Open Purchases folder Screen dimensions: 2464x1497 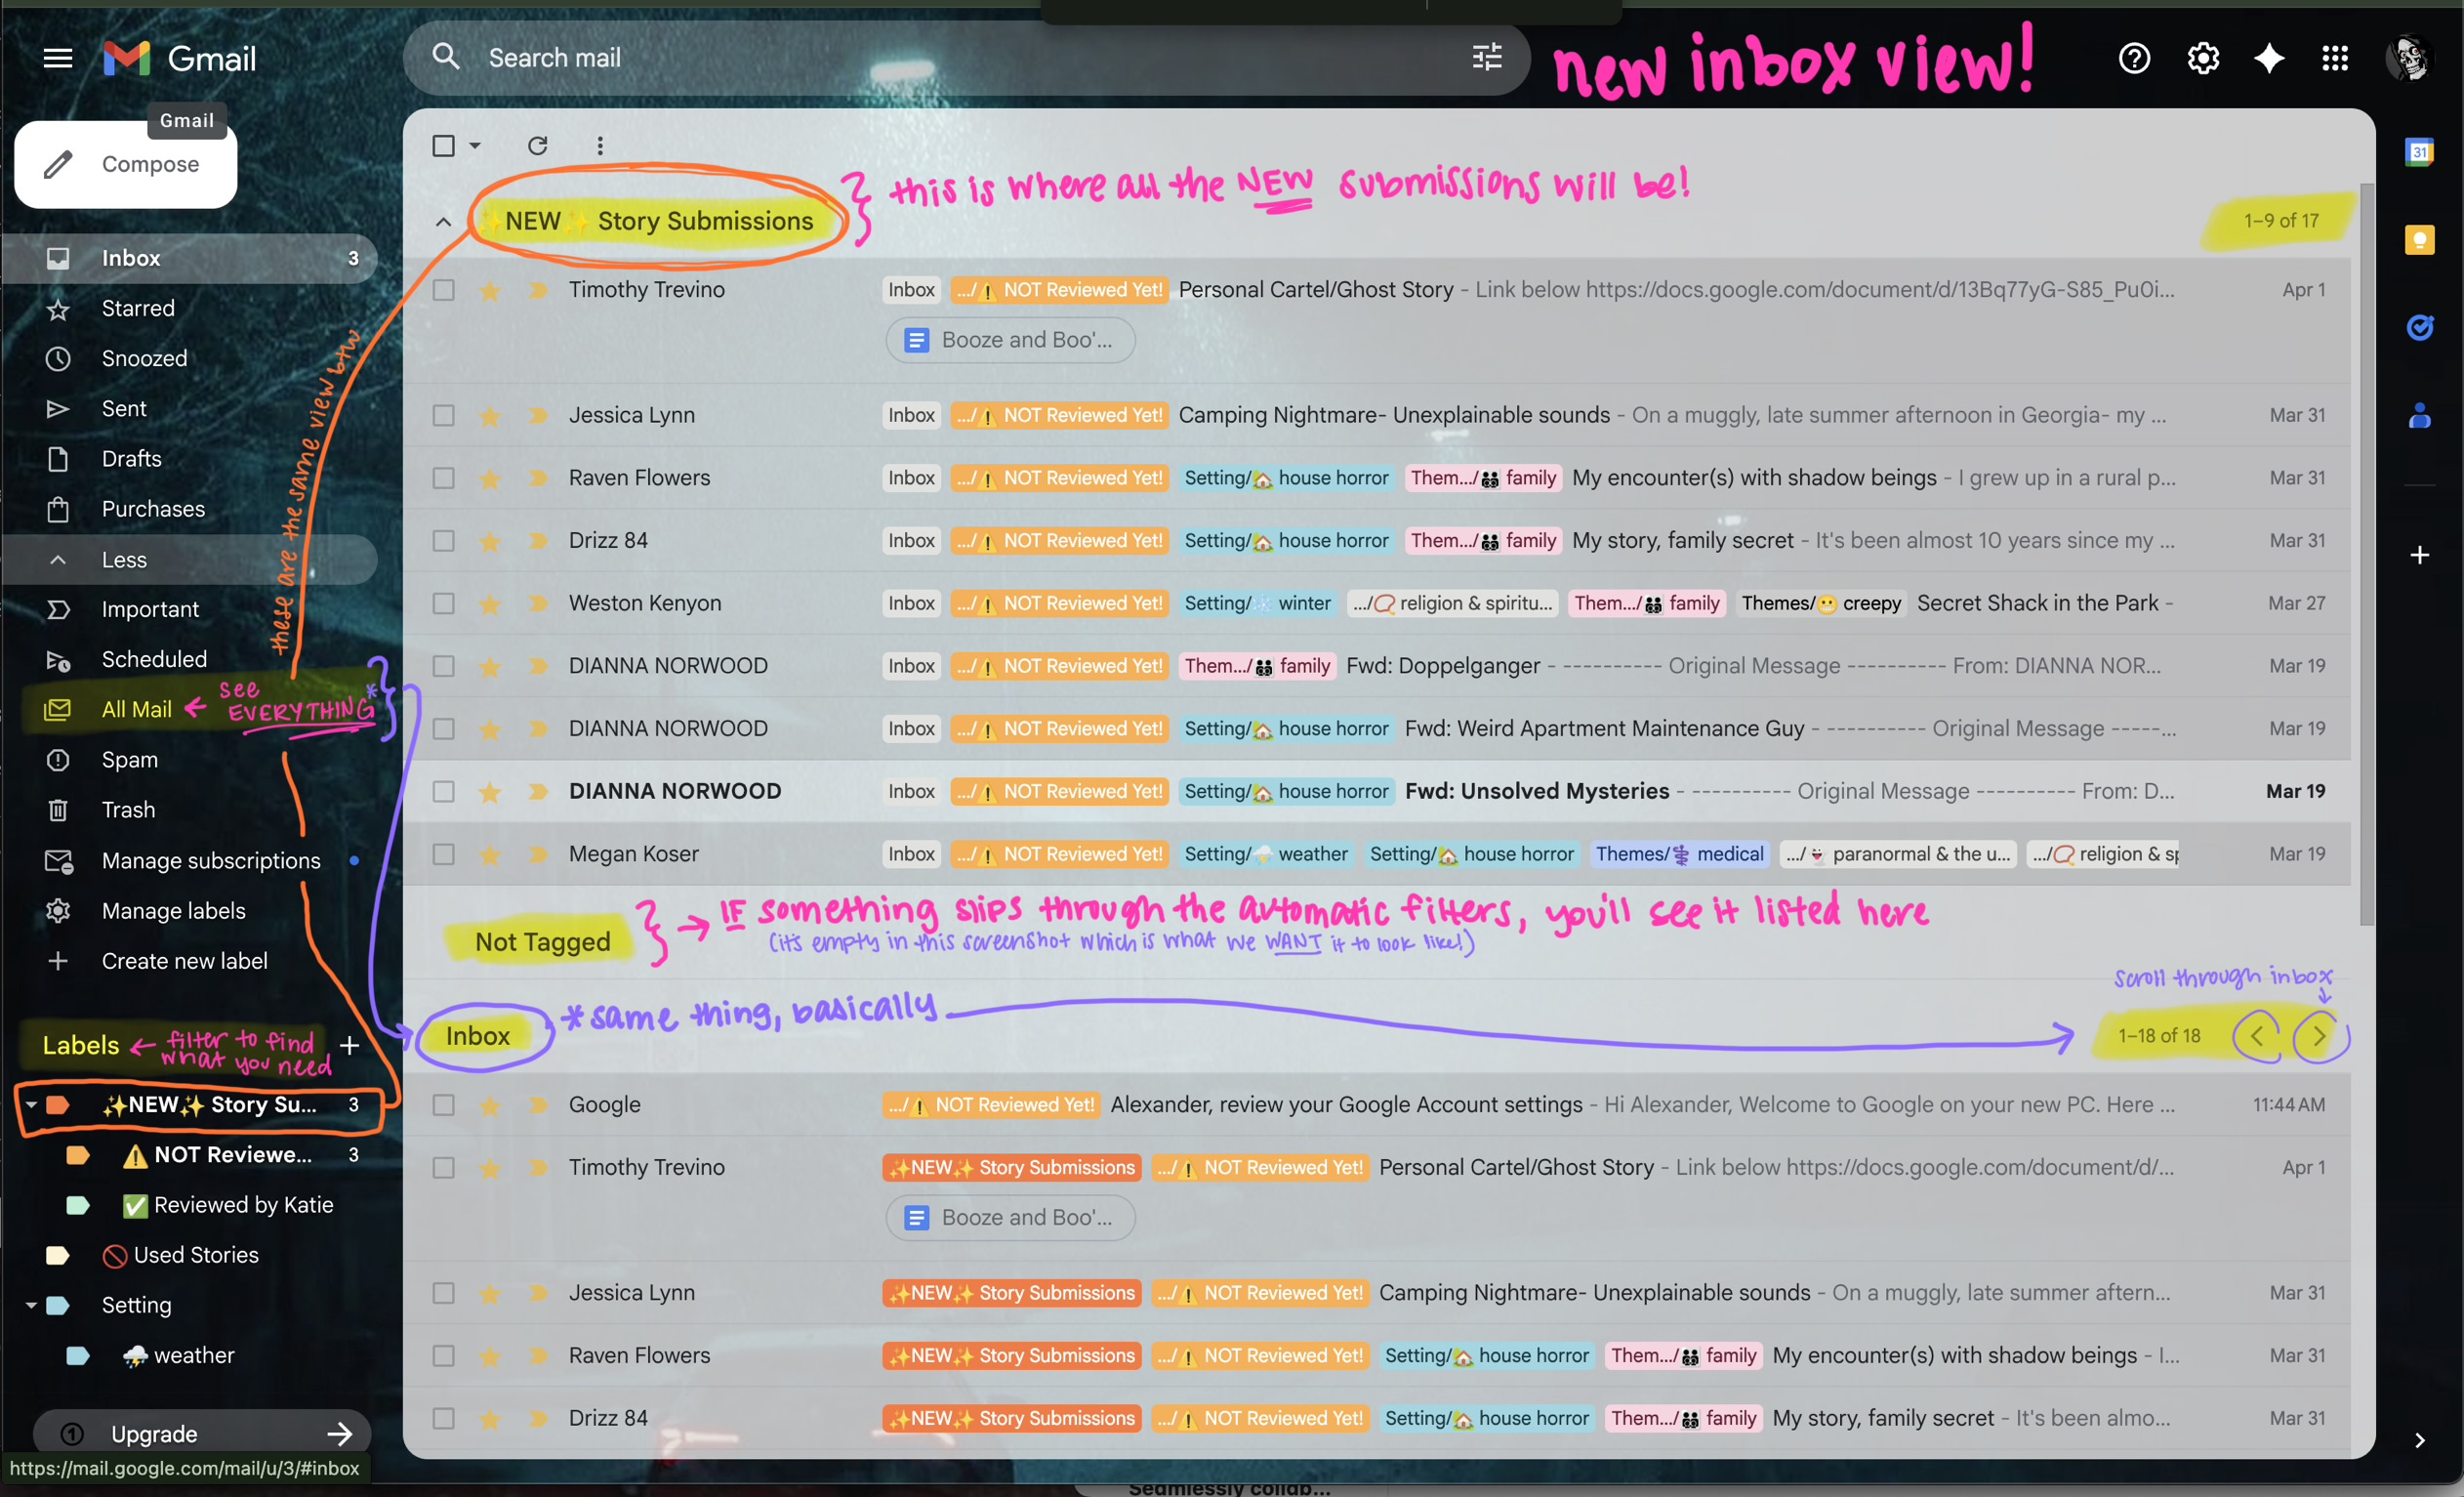tap(190, 509)
